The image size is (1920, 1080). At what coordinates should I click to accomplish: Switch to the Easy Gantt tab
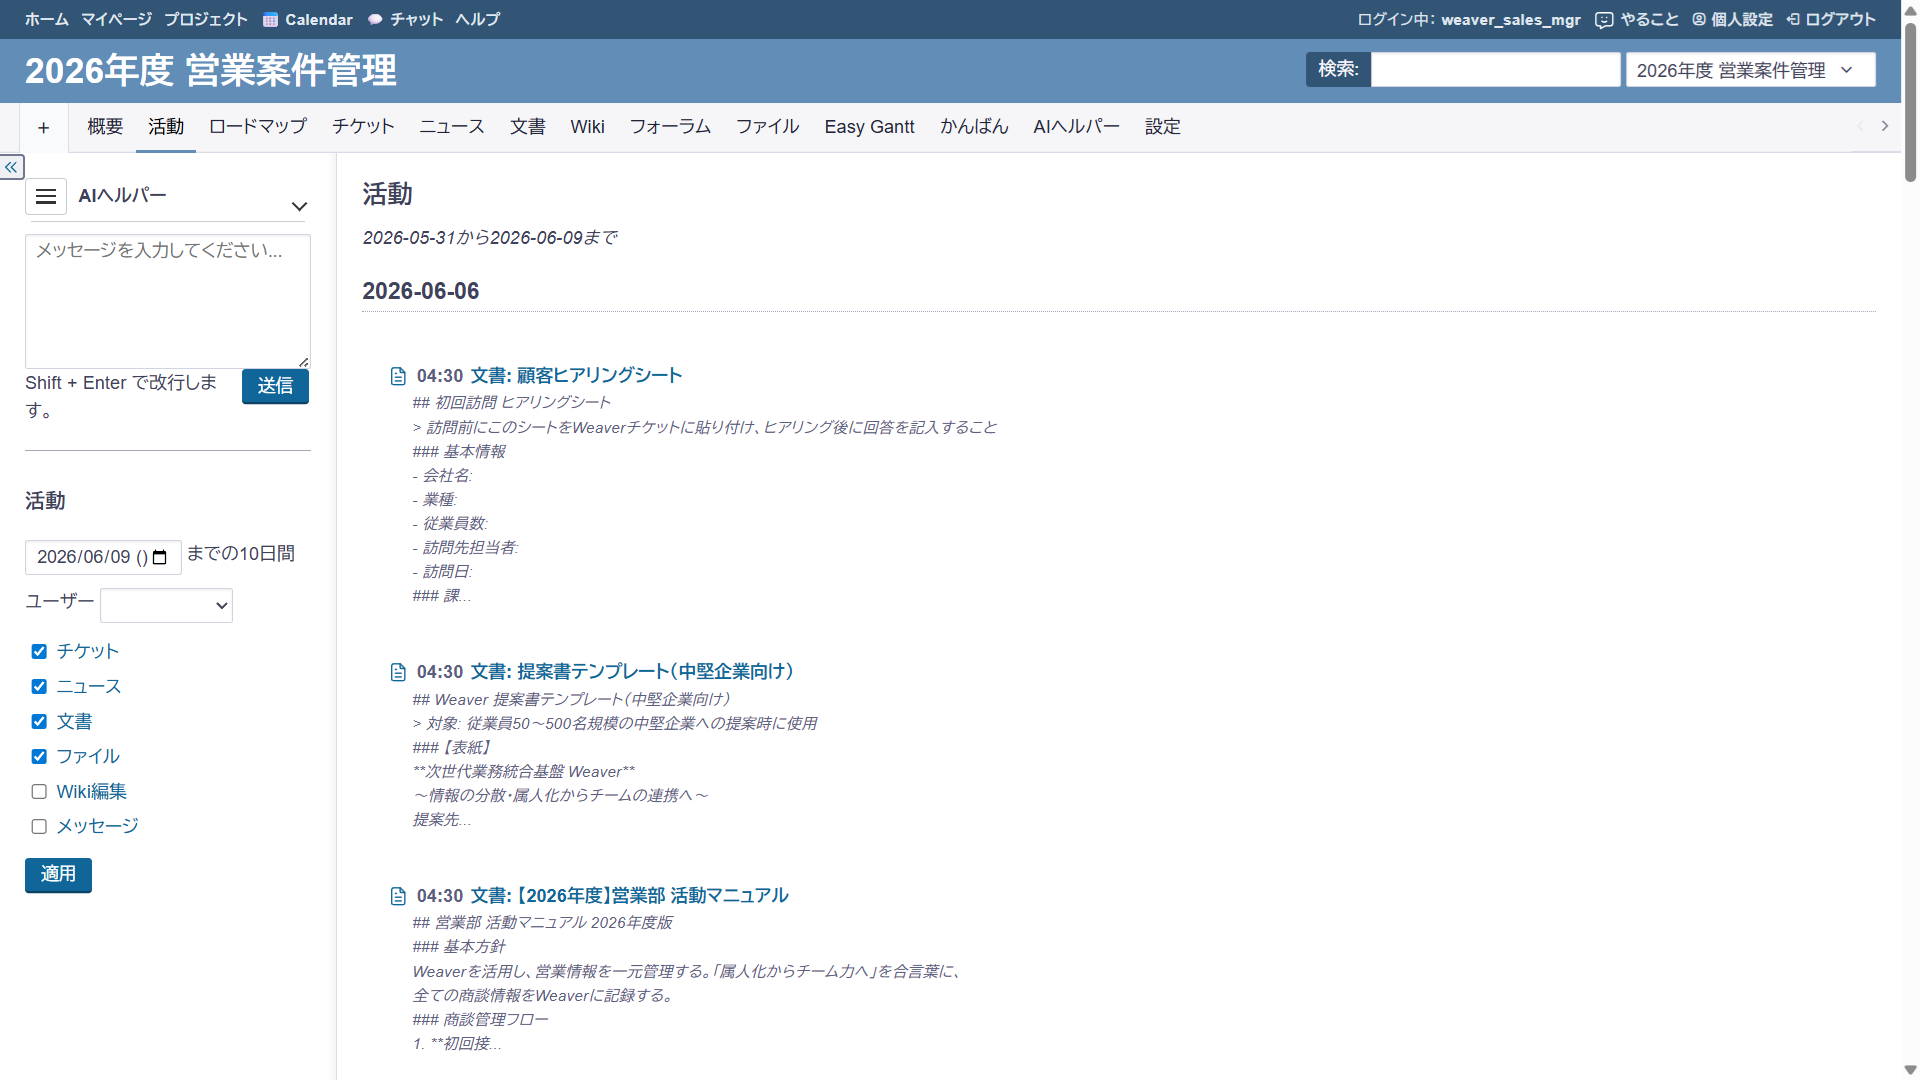(x=870, y=127)
